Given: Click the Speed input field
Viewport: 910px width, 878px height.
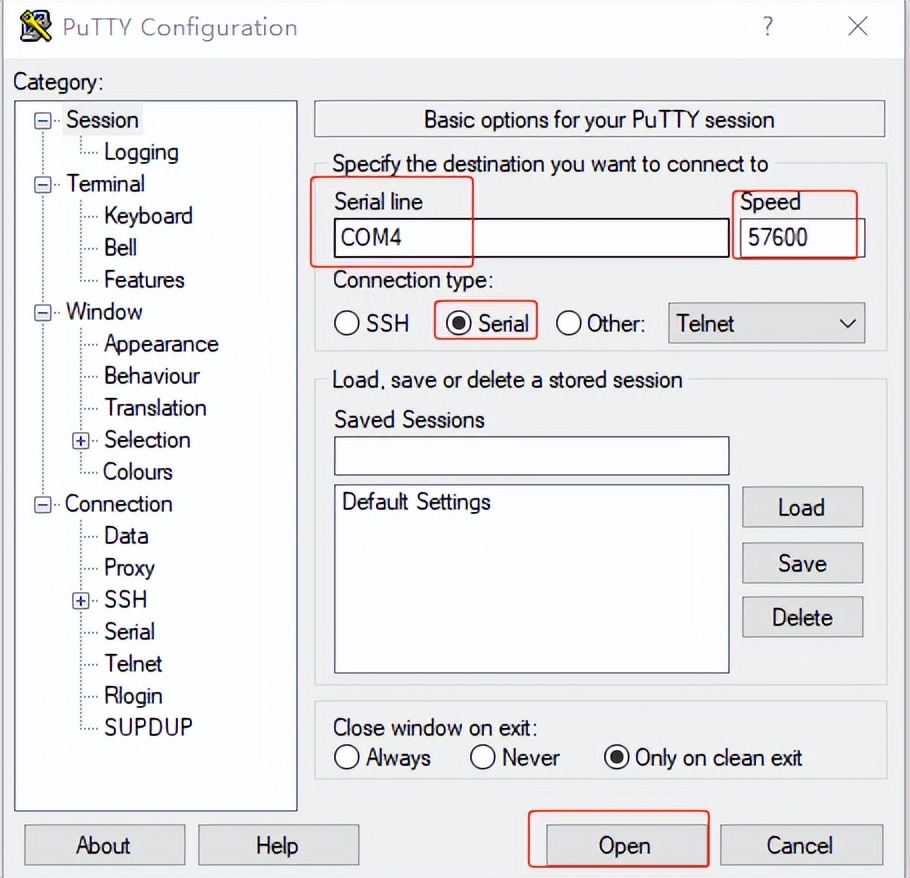Looking at the screenshot, I should pyautogui.click(x=801, y=238).
